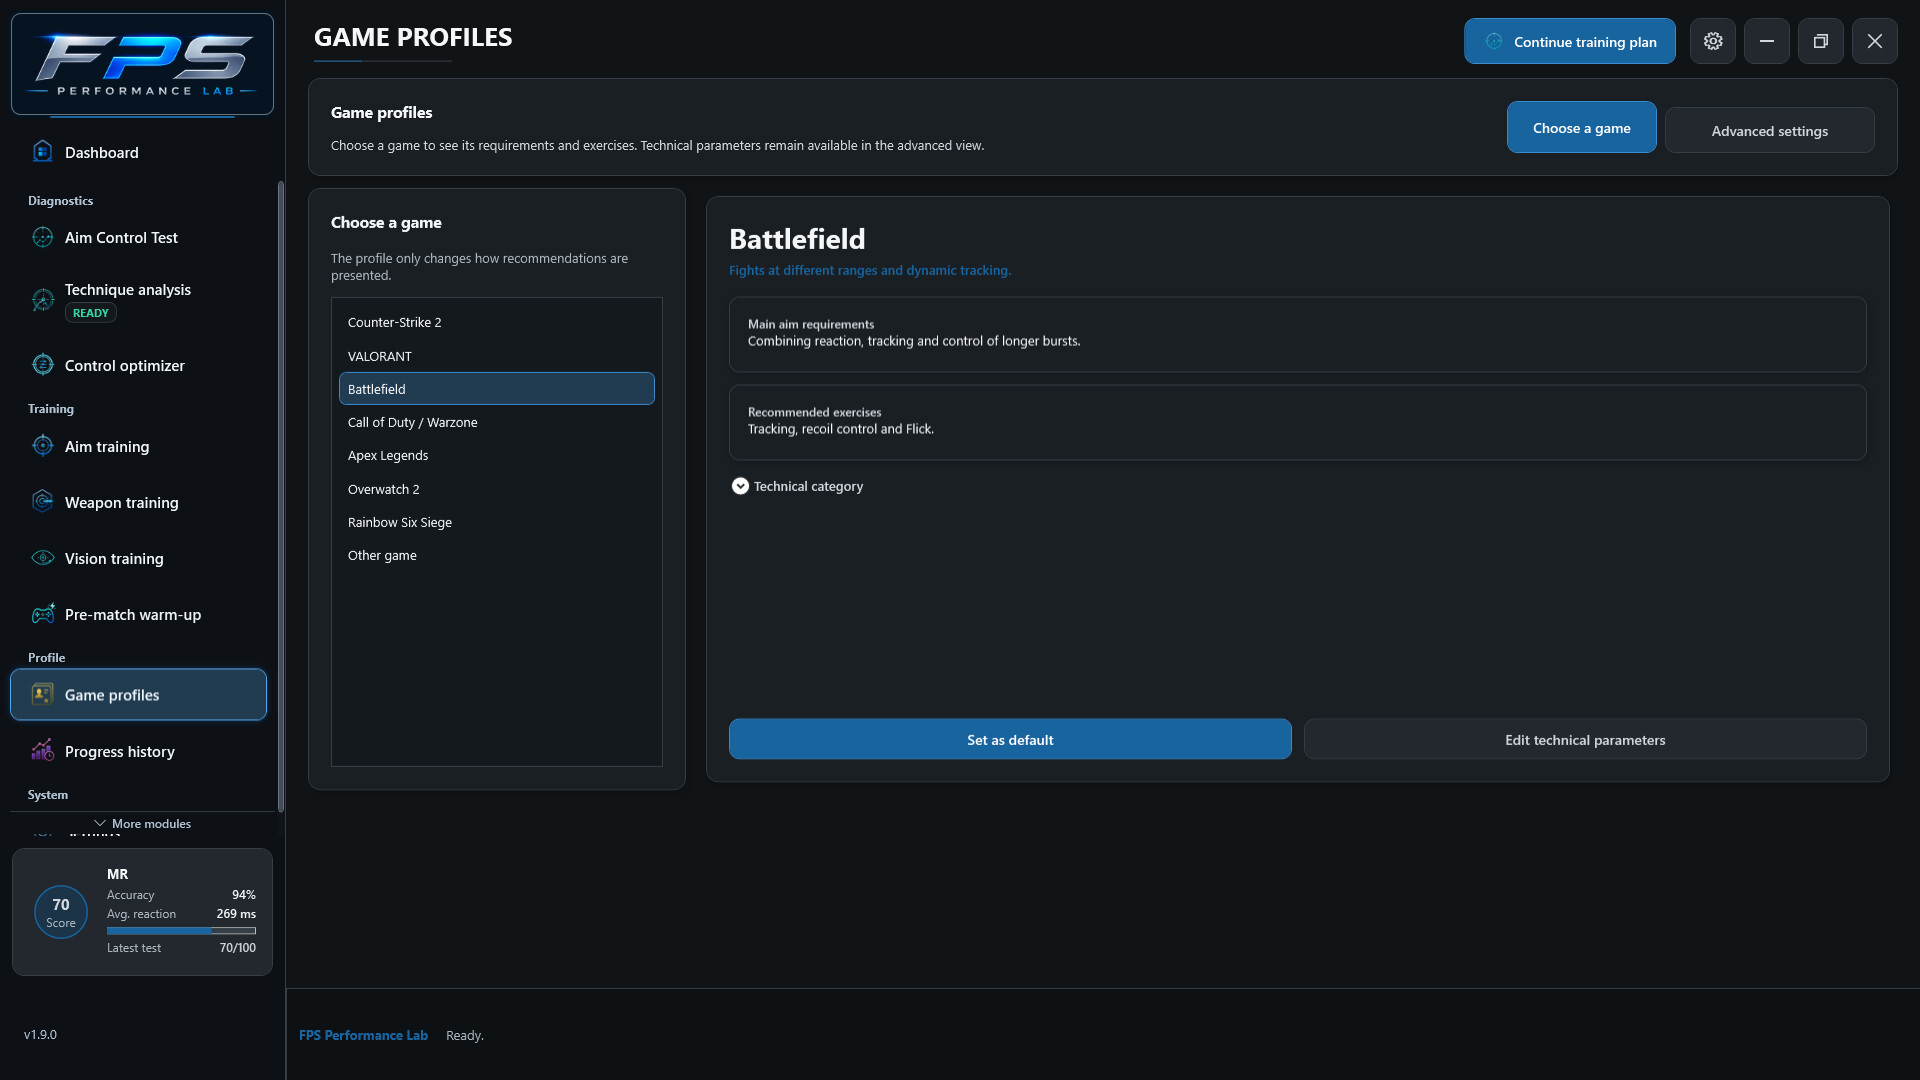Click the Control optimizer icon
The width and height of the screenshot is (1920, 1080).
click(x=42, y=365)
